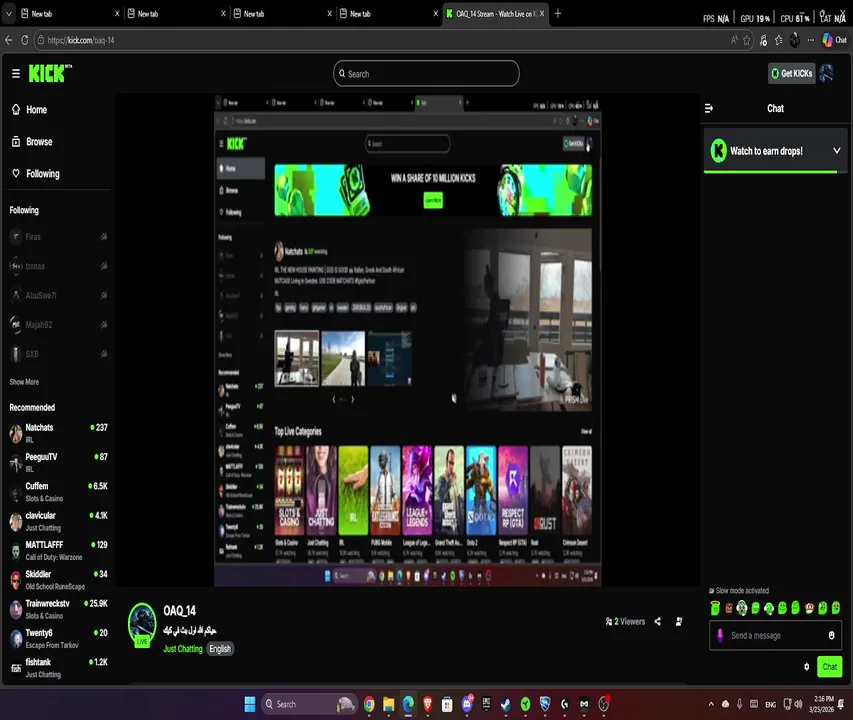Open Windows Start menu
Image resolution: width=853 pixels, height=720 pixels.
pos(250,704)
